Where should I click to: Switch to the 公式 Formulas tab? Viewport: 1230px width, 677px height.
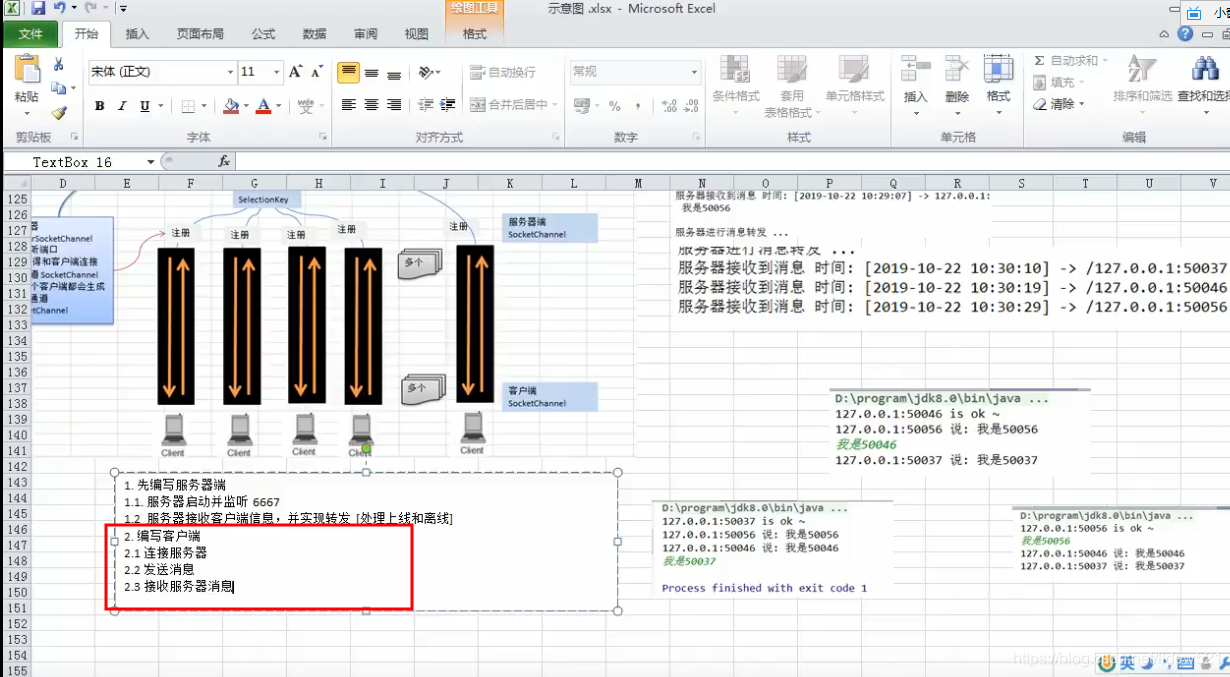[263, 34]
